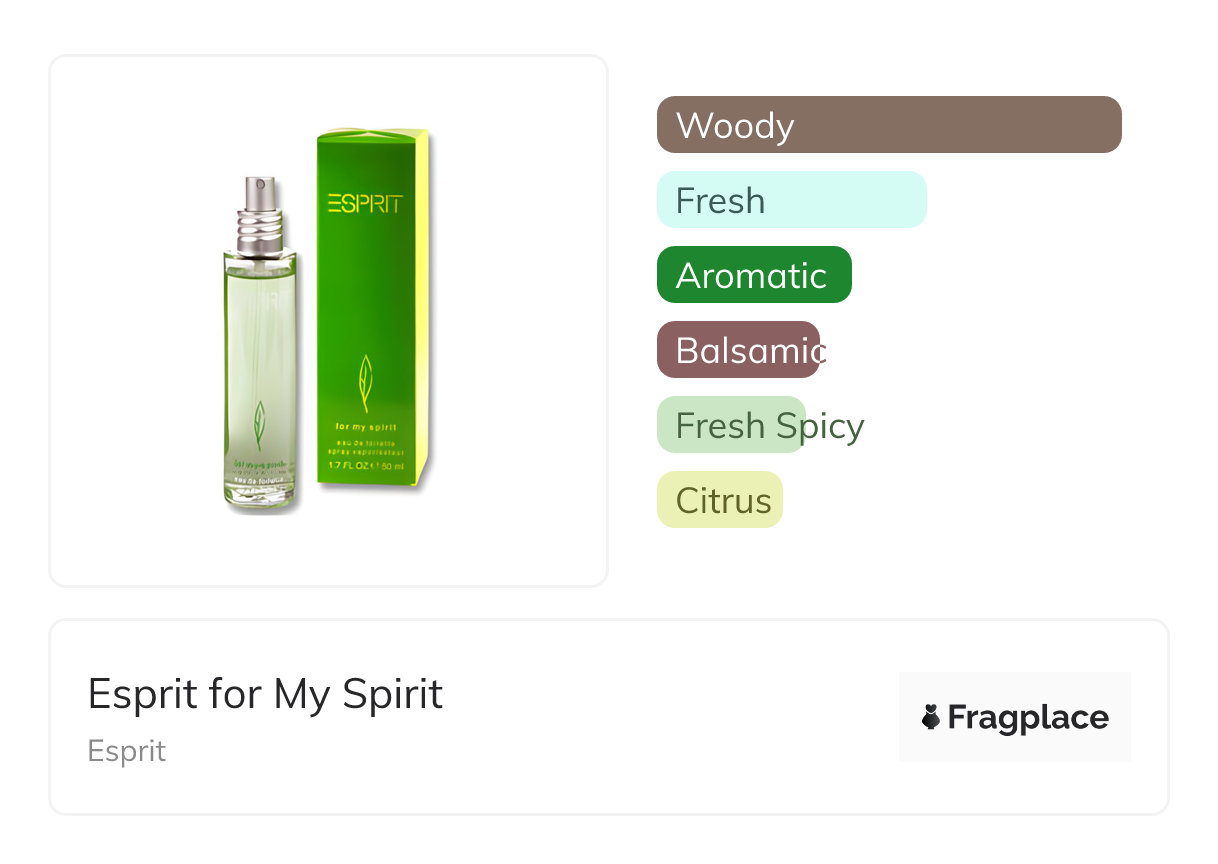The width and height of the screenshot is (1218, 864).
Task: Select the Fresh Spicy accord bar
Action: coord(731,425)
